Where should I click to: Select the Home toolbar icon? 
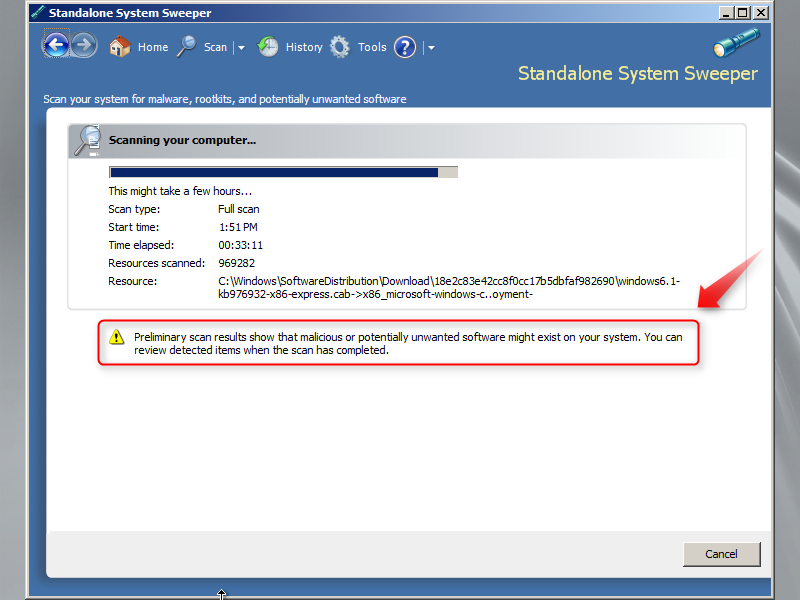(119, 46)
